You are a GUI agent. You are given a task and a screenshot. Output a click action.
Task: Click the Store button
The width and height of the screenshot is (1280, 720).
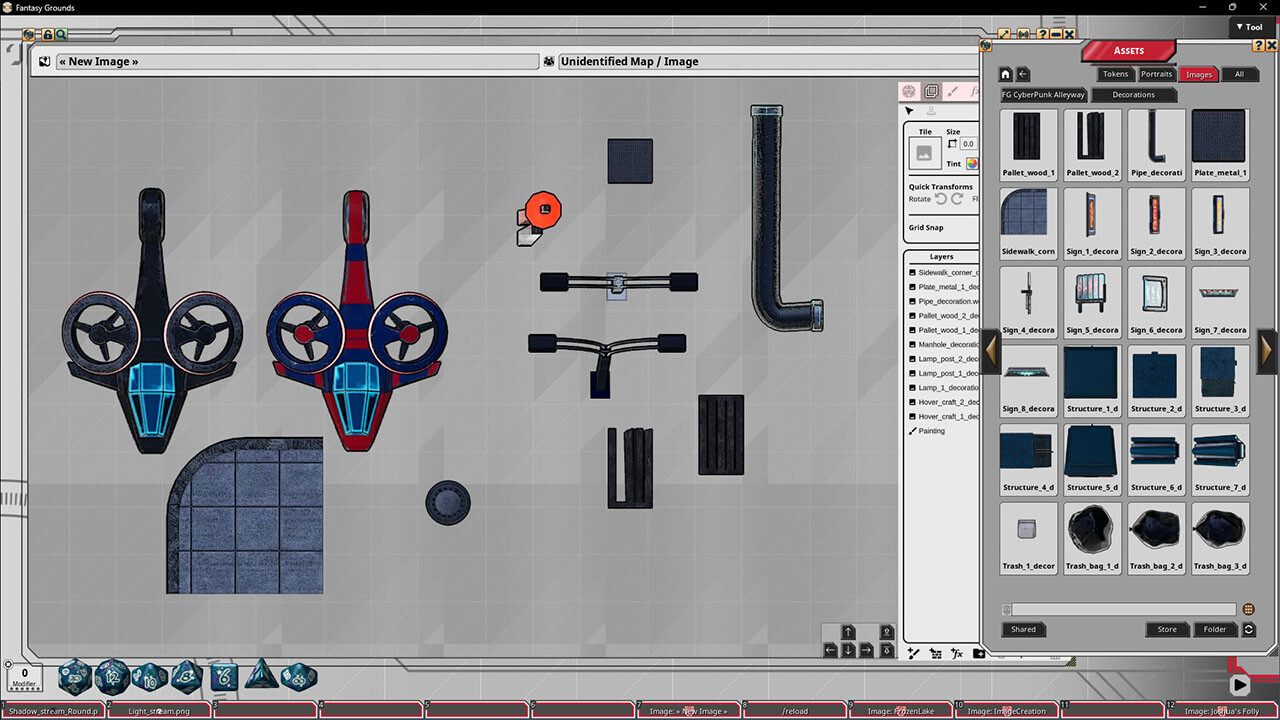click(x=1167, y=629)
